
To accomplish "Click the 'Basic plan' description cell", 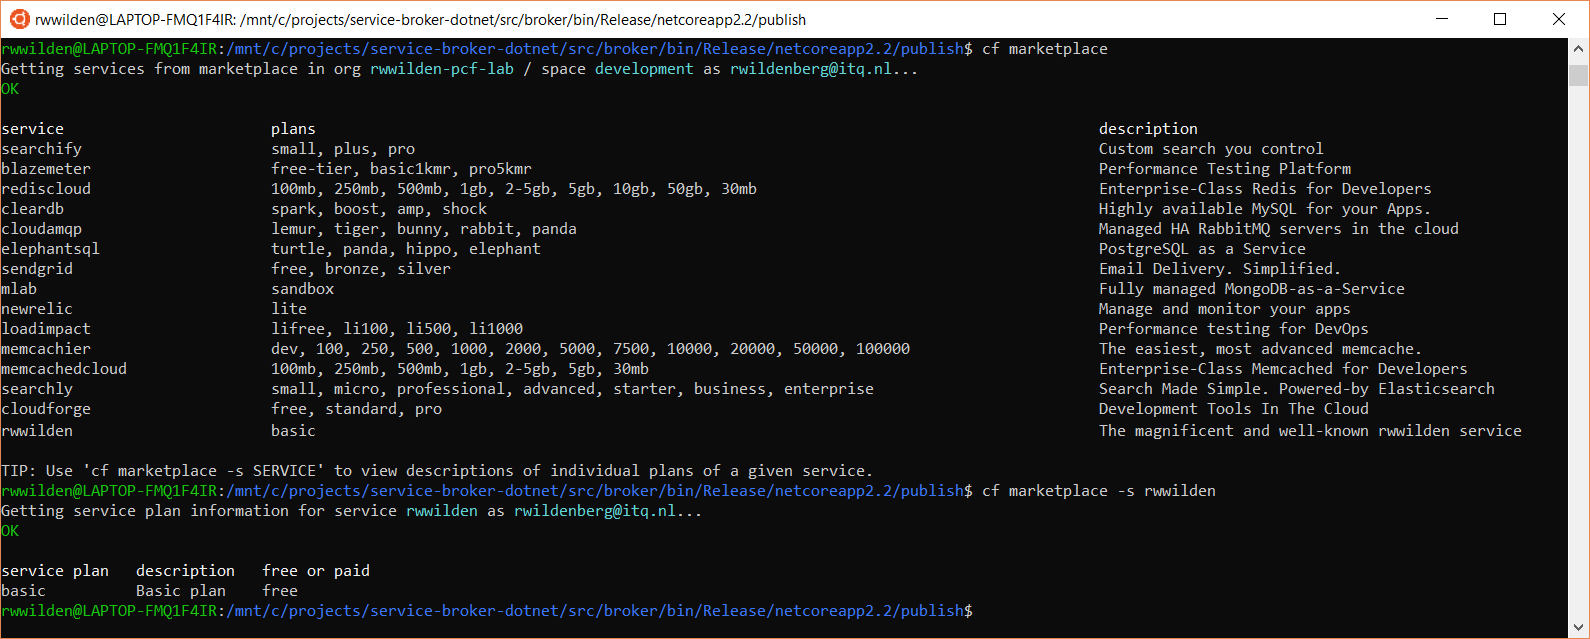I will pyautogui.click(x=181, y=591).
